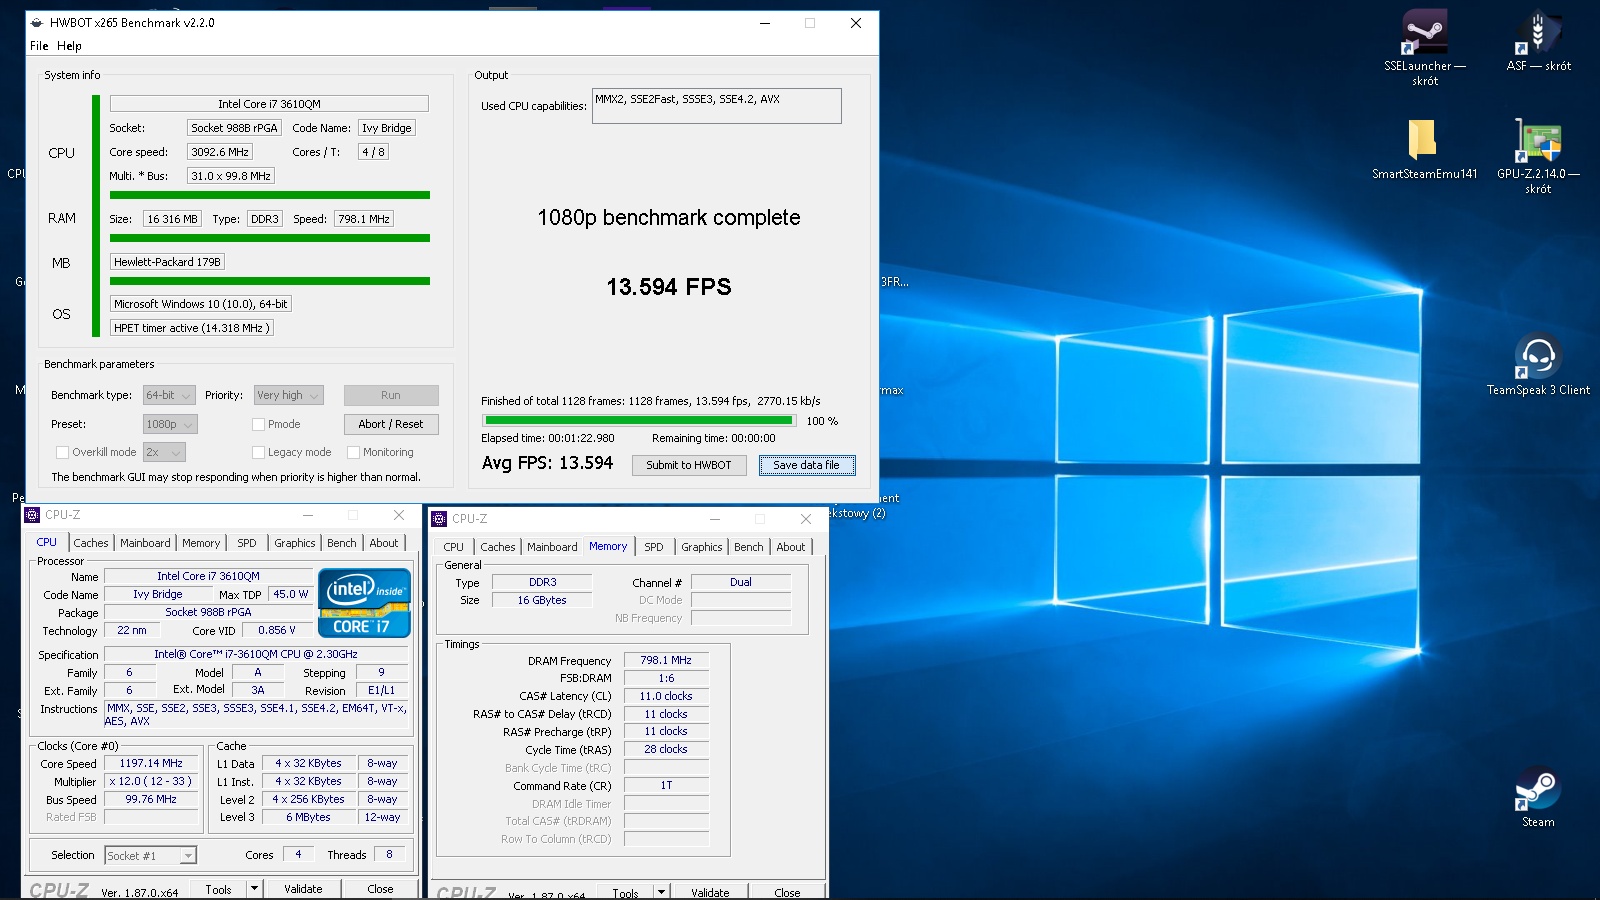Image resolution: width=1600 pixels, height=900 pixels.
Task: Switch to Mainboard tab in left CPU-Z
Action: point(145,543)
